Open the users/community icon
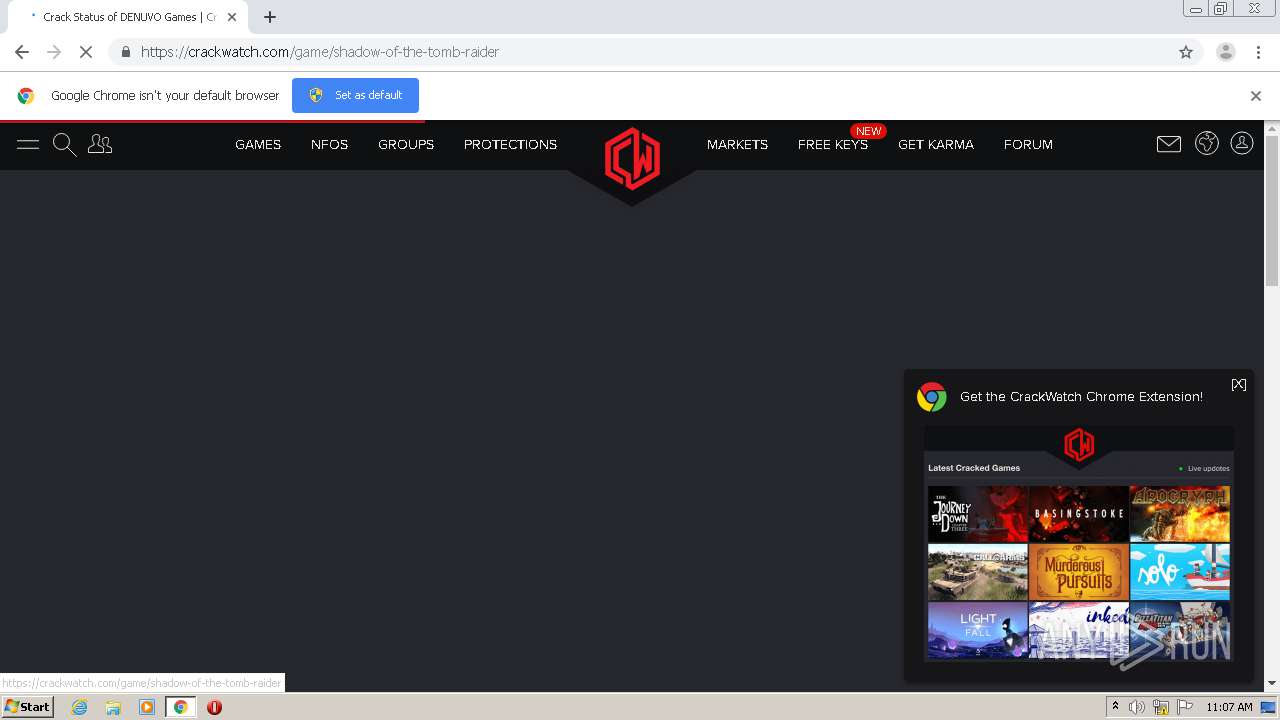This screenshot has width=1280, height=720. click(100, 145)
